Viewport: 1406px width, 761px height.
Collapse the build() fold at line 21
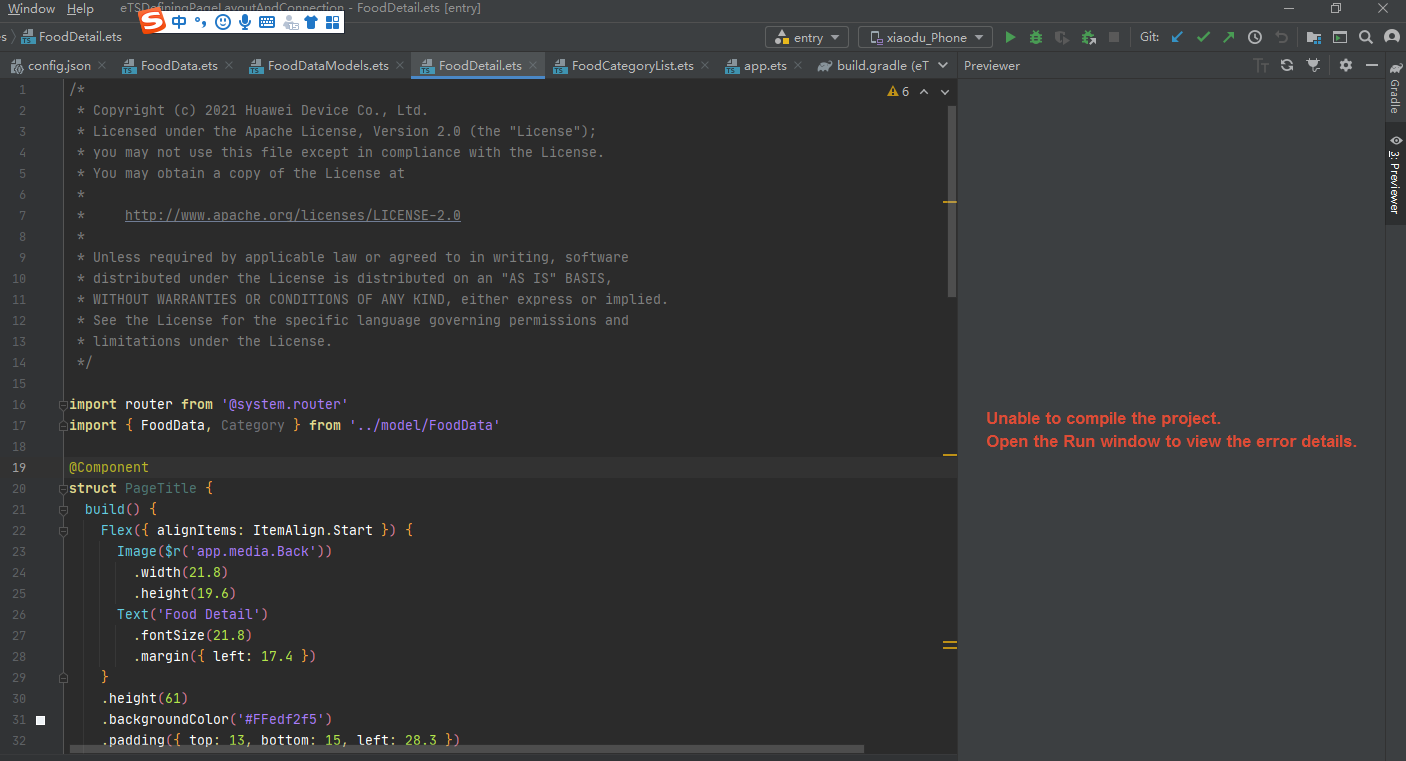63,510
